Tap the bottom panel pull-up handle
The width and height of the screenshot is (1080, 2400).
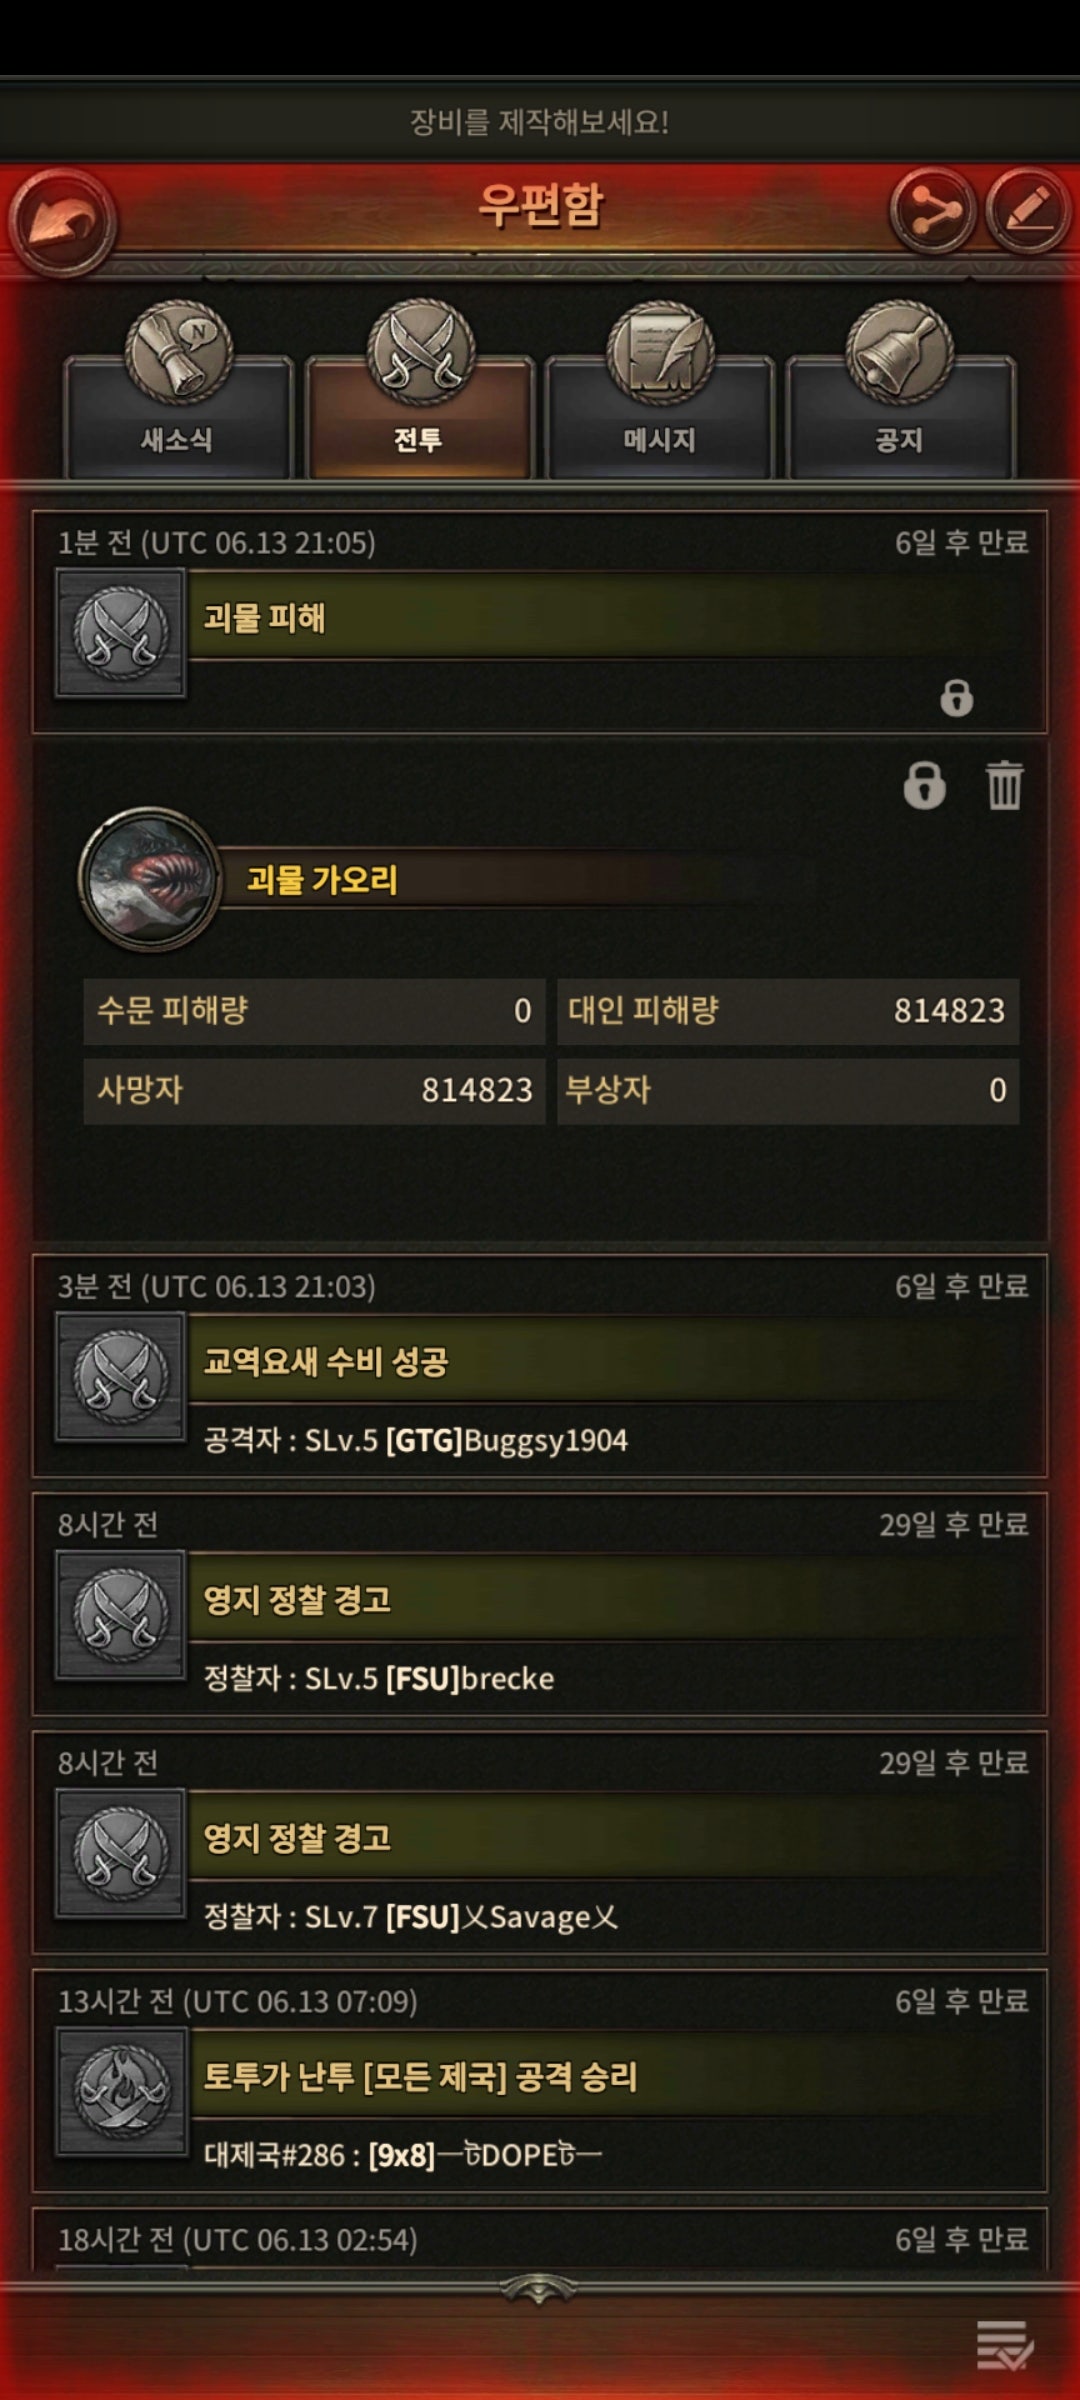[539, 2289]
